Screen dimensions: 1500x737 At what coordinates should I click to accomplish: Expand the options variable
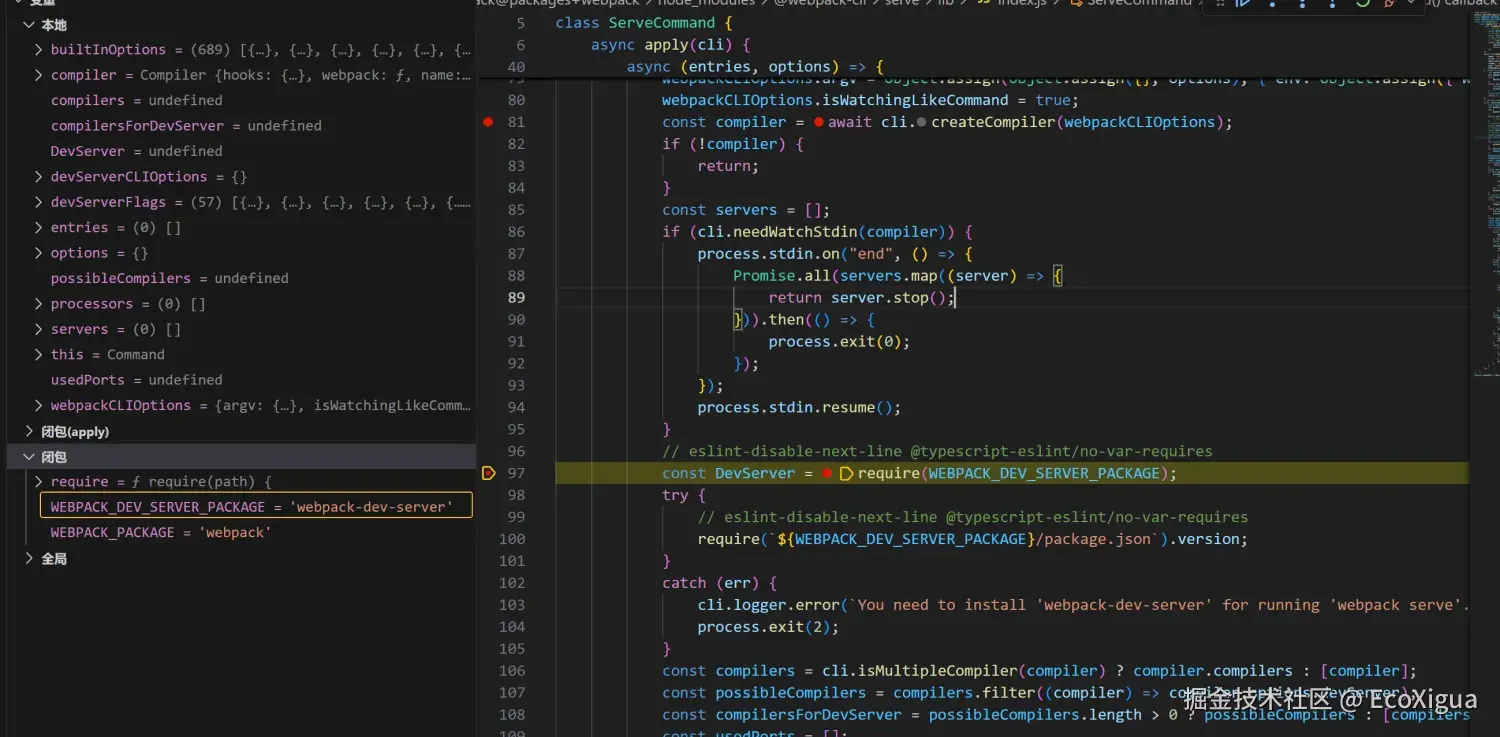[x=38, y=253]
